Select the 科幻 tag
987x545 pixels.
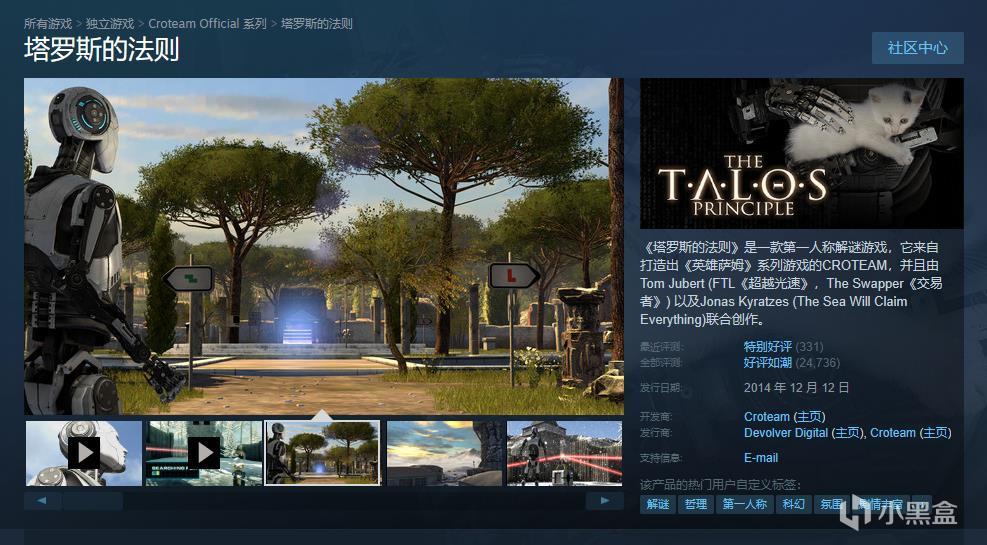click(794, 504)
